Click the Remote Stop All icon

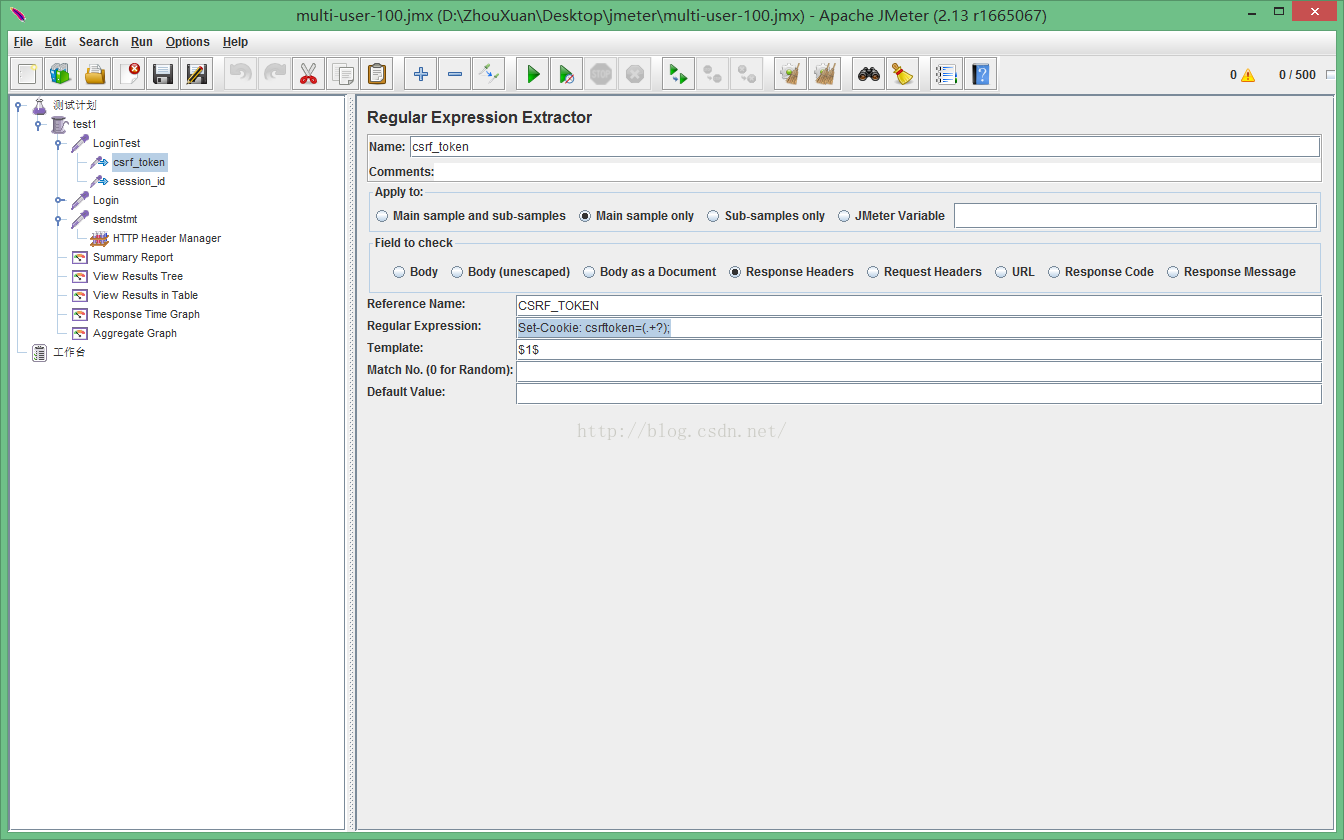[x=713, y=74]
